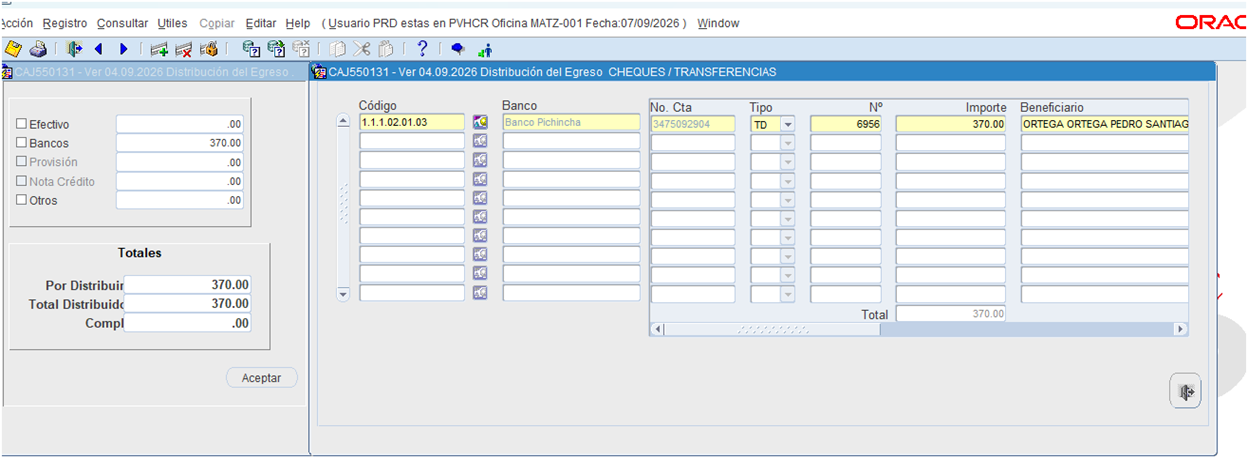Click the Enter Query toolbar icon
The image size is (1249, 476).
[252, 48]
